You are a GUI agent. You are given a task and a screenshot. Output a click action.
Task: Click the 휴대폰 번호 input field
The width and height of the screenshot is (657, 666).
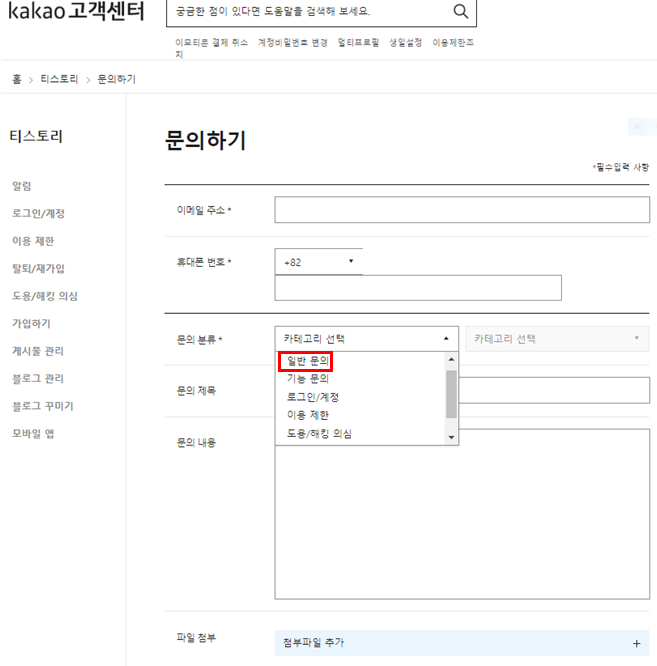[x=418, y=288]
